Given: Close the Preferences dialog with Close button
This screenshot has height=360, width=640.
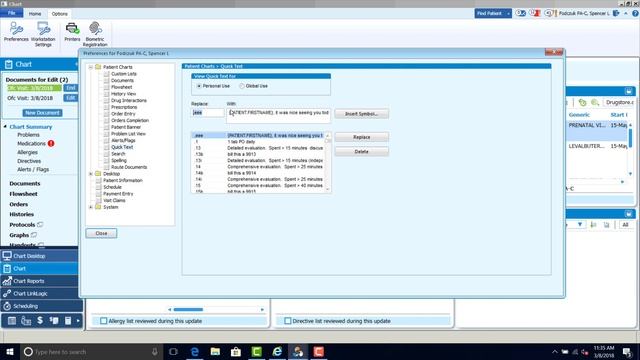Looking at the screenshot, I should (x=101, y=233).
